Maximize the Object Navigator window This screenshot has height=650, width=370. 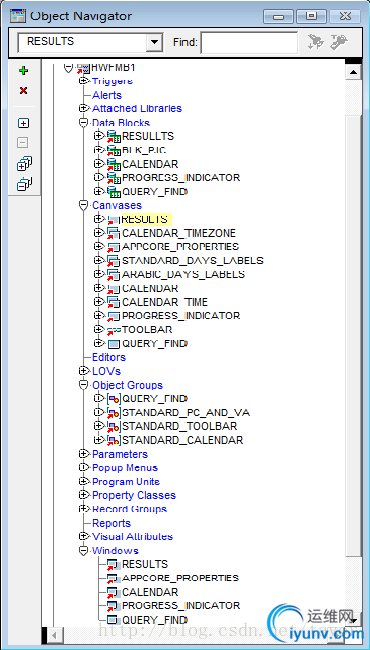pyautogui.click(x=311, y=16)
